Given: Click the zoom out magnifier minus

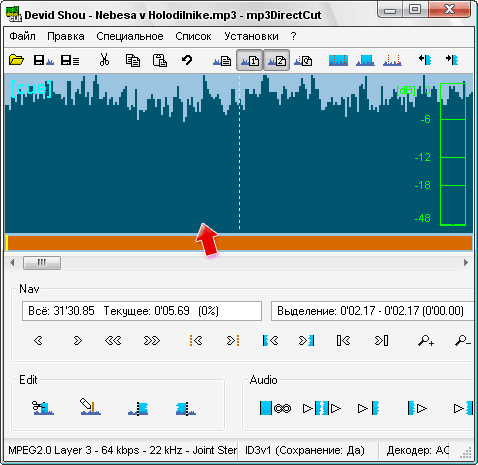Looking at the screenshot, I should click(x=463, y=341).
